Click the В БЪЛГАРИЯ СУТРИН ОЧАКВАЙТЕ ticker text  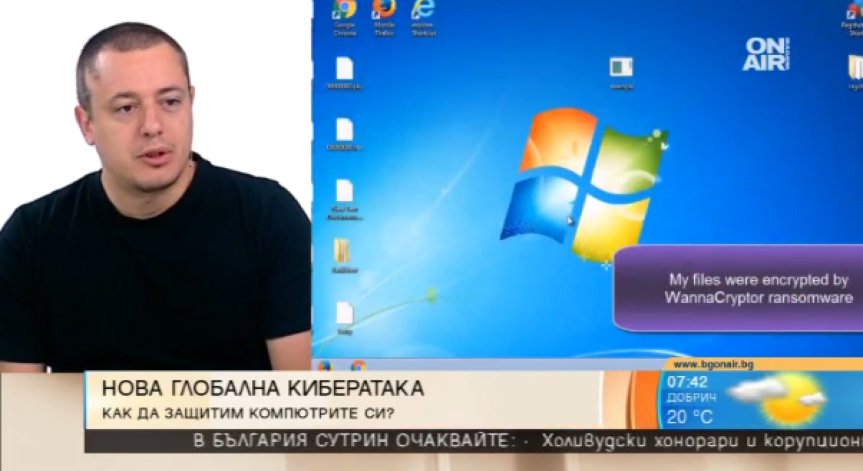point(353,441)
